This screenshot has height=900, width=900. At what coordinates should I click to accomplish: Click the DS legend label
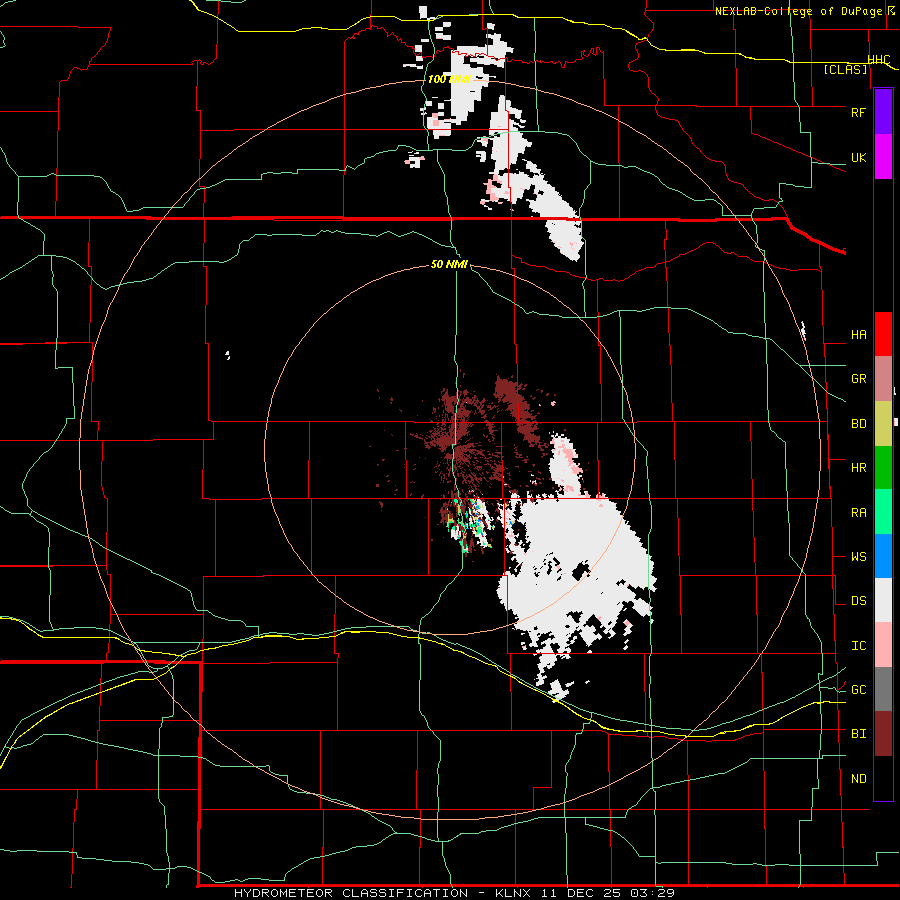[858, 601]
